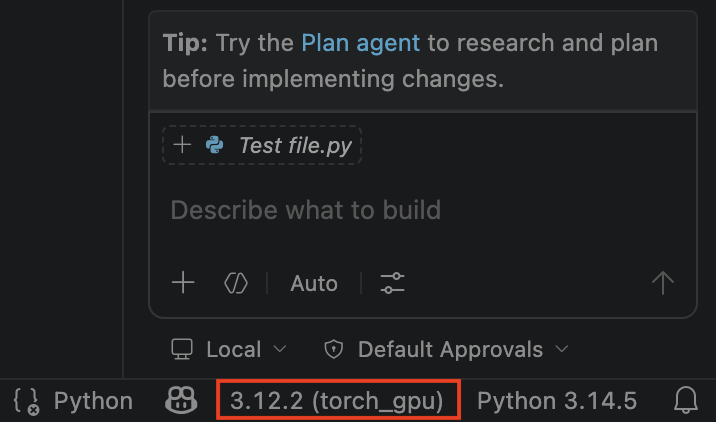Screen dimensions: 716x422
Task: Show notifications with bell icon
Action: click(x=686, y=401)
